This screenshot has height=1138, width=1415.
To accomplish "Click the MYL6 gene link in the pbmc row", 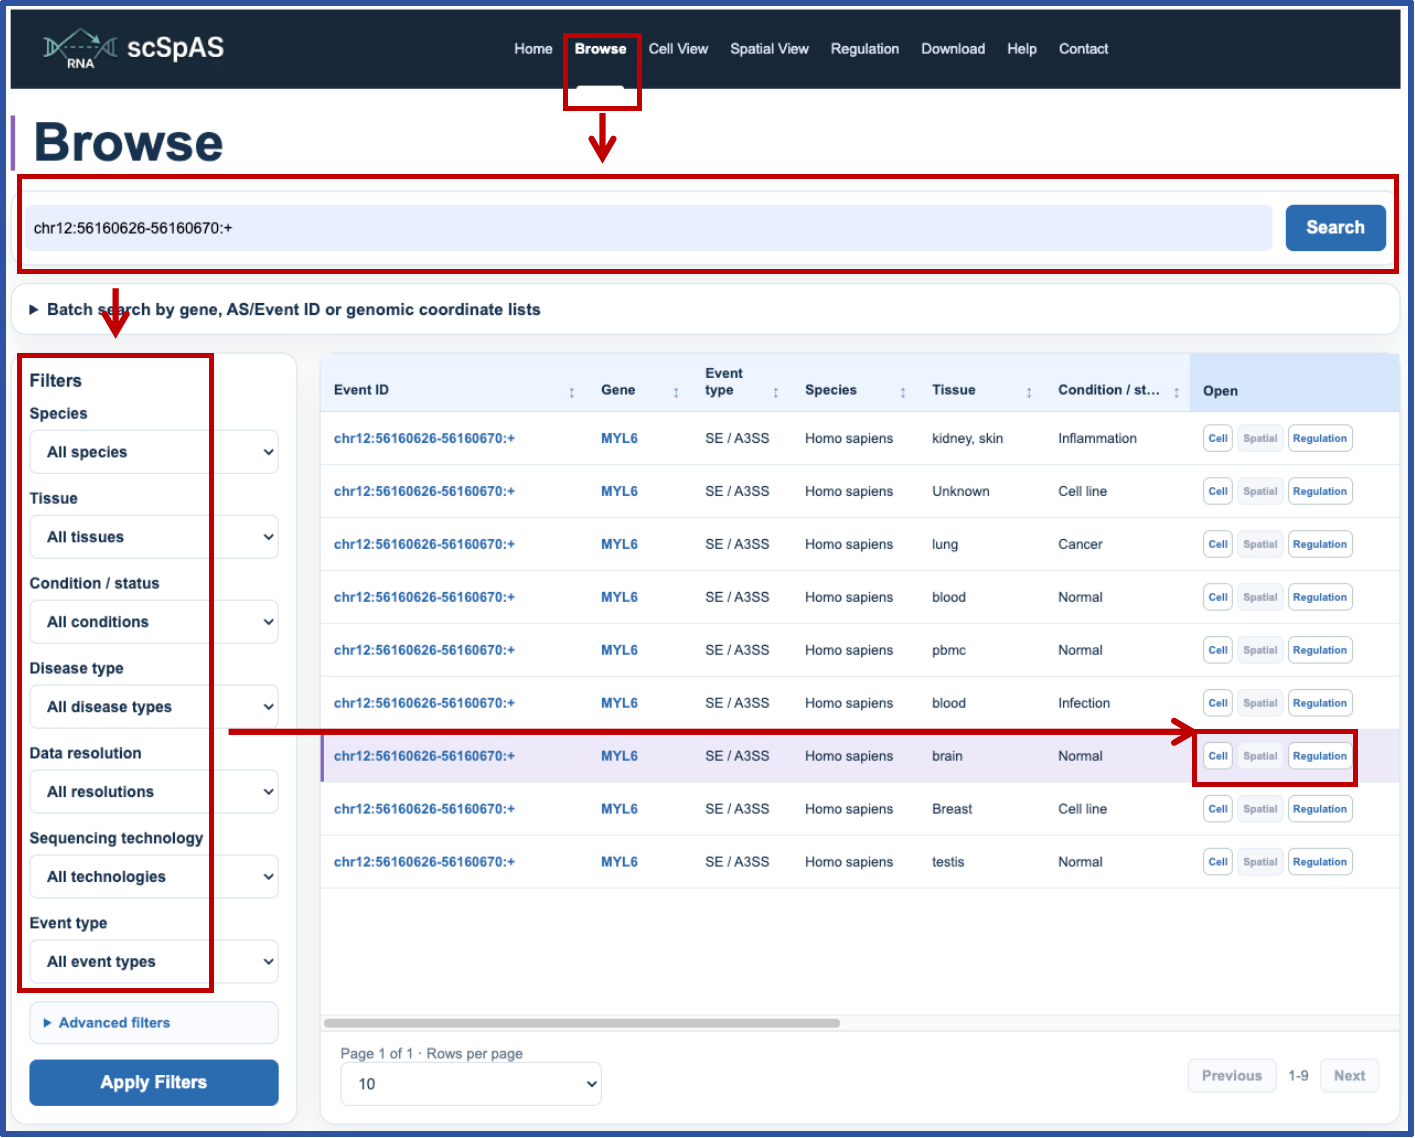I will click(x=619, y=651).
